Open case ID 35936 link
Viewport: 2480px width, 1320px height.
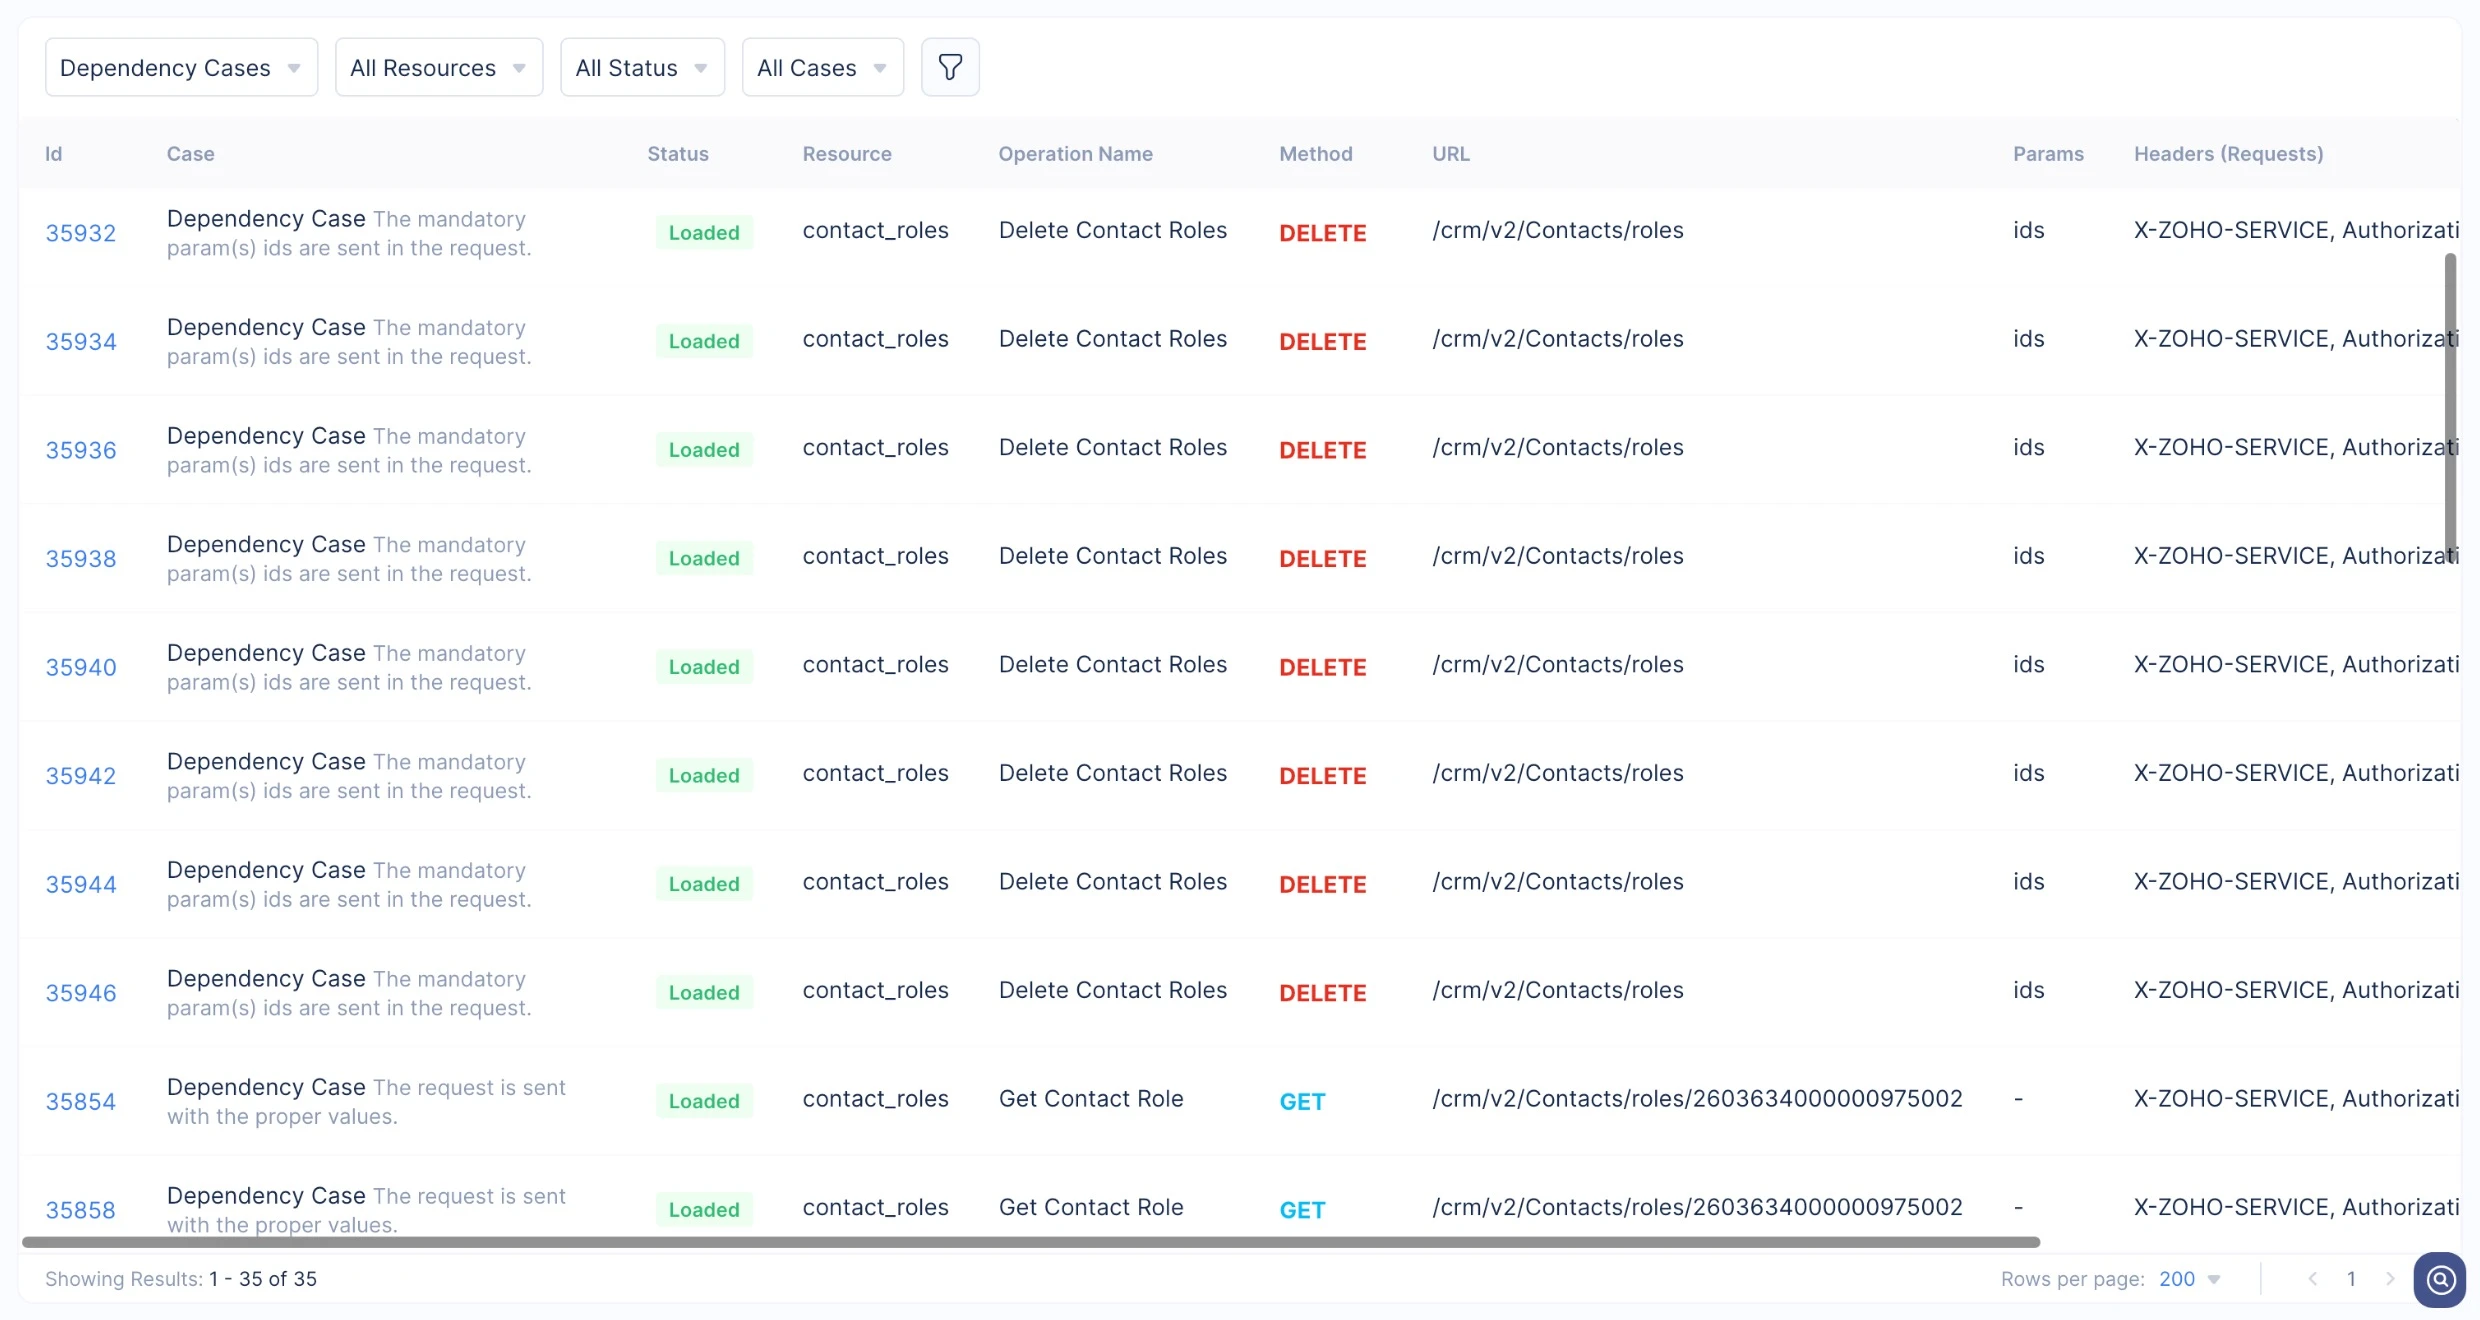pos(81,450)
